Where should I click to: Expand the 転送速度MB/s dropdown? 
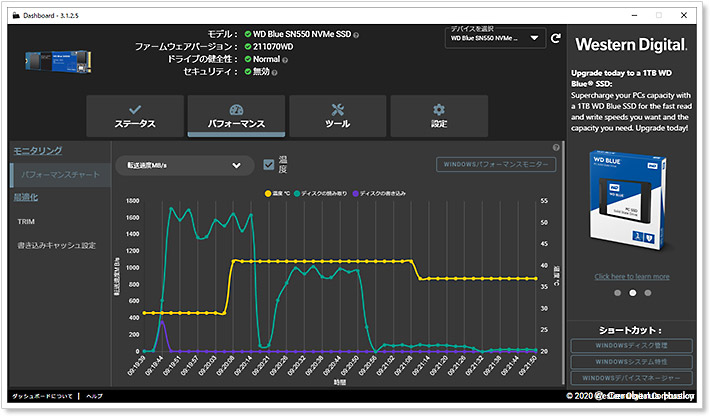(x=185, y=166)
